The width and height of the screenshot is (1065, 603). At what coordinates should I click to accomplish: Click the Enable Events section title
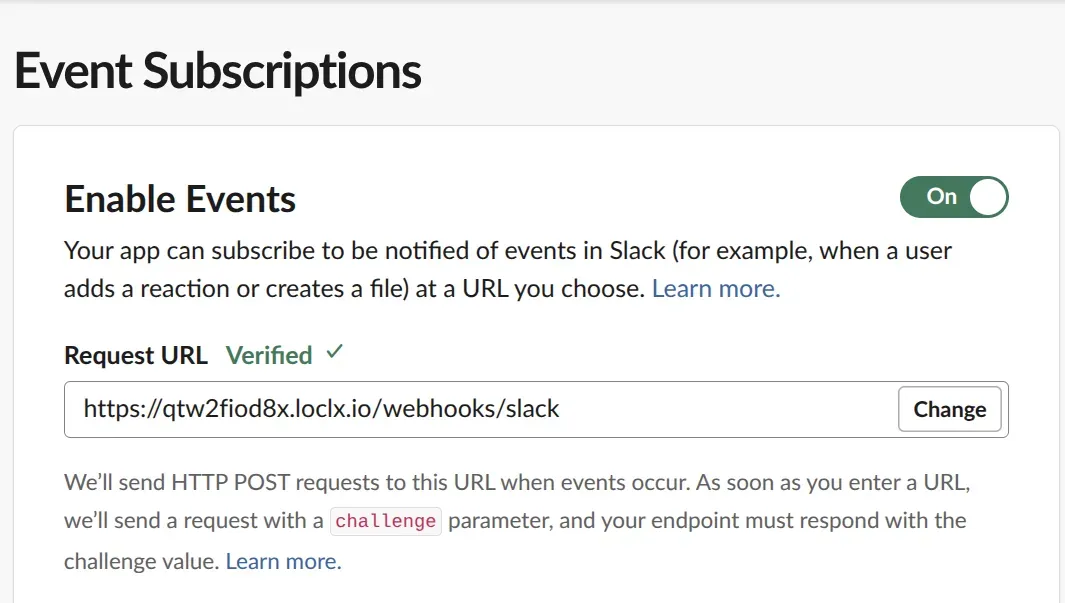179,198
